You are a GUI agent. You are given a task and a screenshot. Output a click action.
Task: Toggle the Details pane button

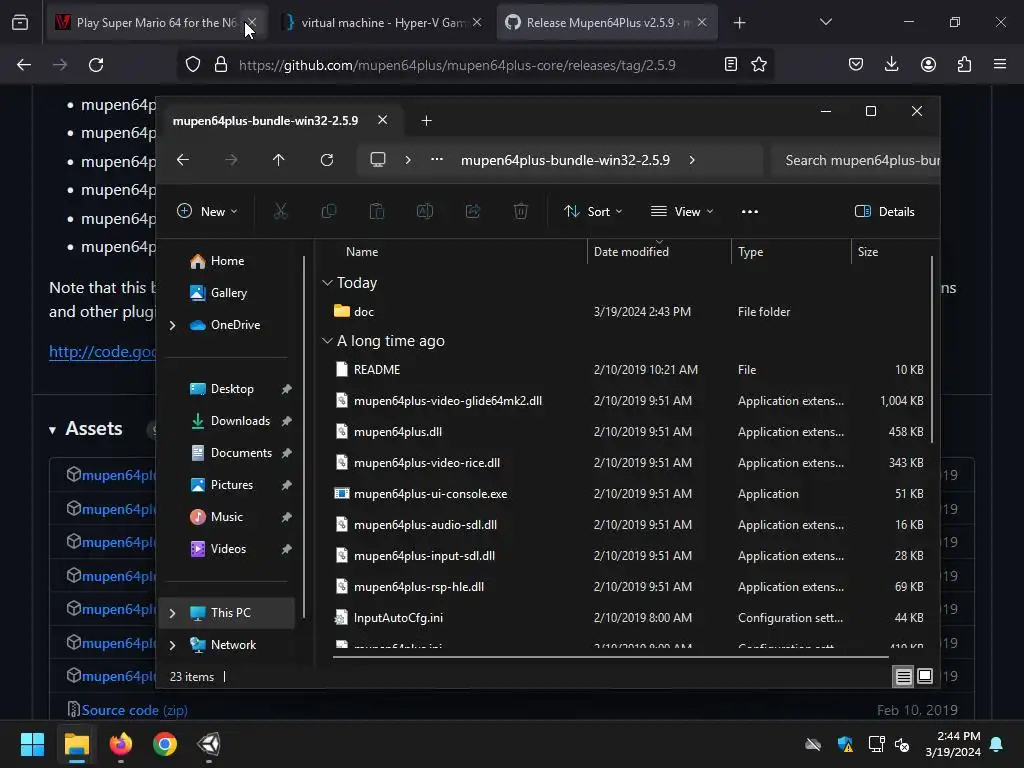tap(885, 212)
